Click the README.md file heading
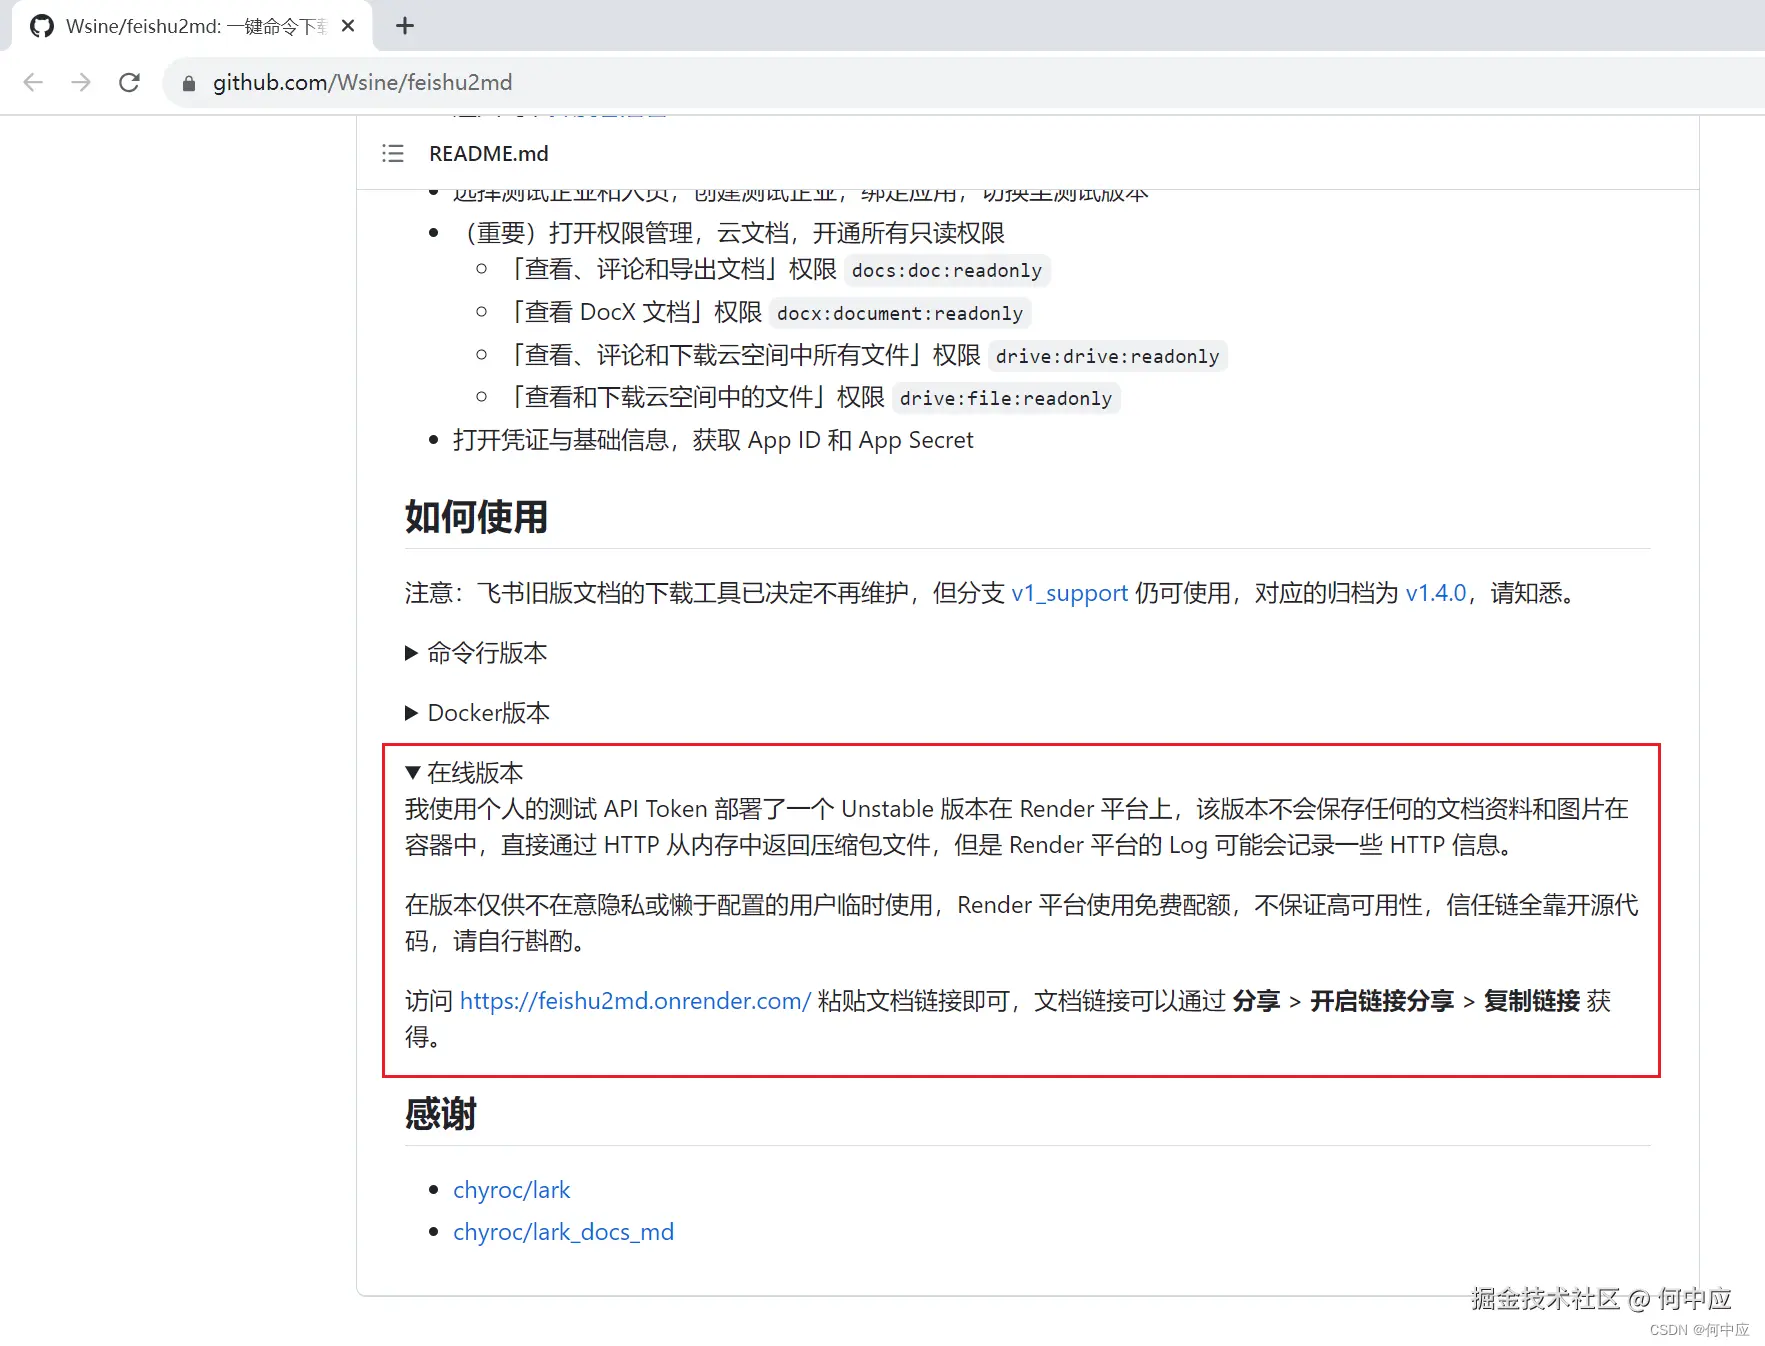 [488, 153]
